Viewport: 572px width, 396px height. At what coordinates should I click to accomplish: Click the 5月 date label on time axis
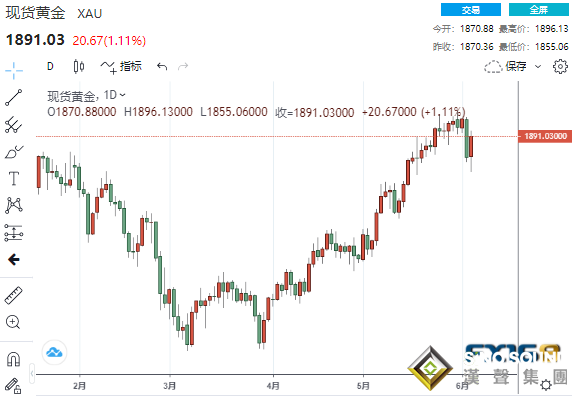[x=363, y=386]
